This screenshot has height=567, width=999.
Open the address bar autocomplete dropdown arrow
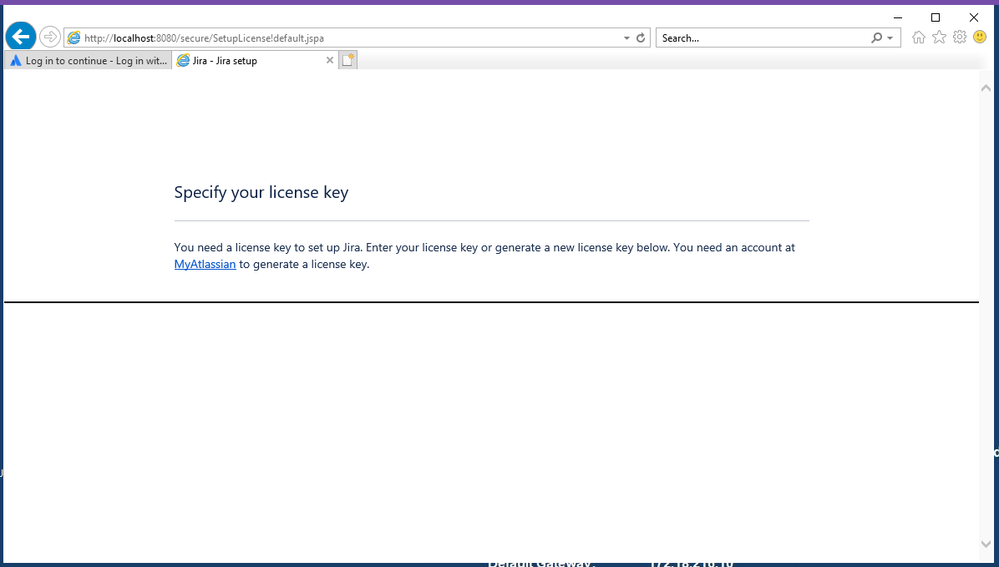point(626,38)
